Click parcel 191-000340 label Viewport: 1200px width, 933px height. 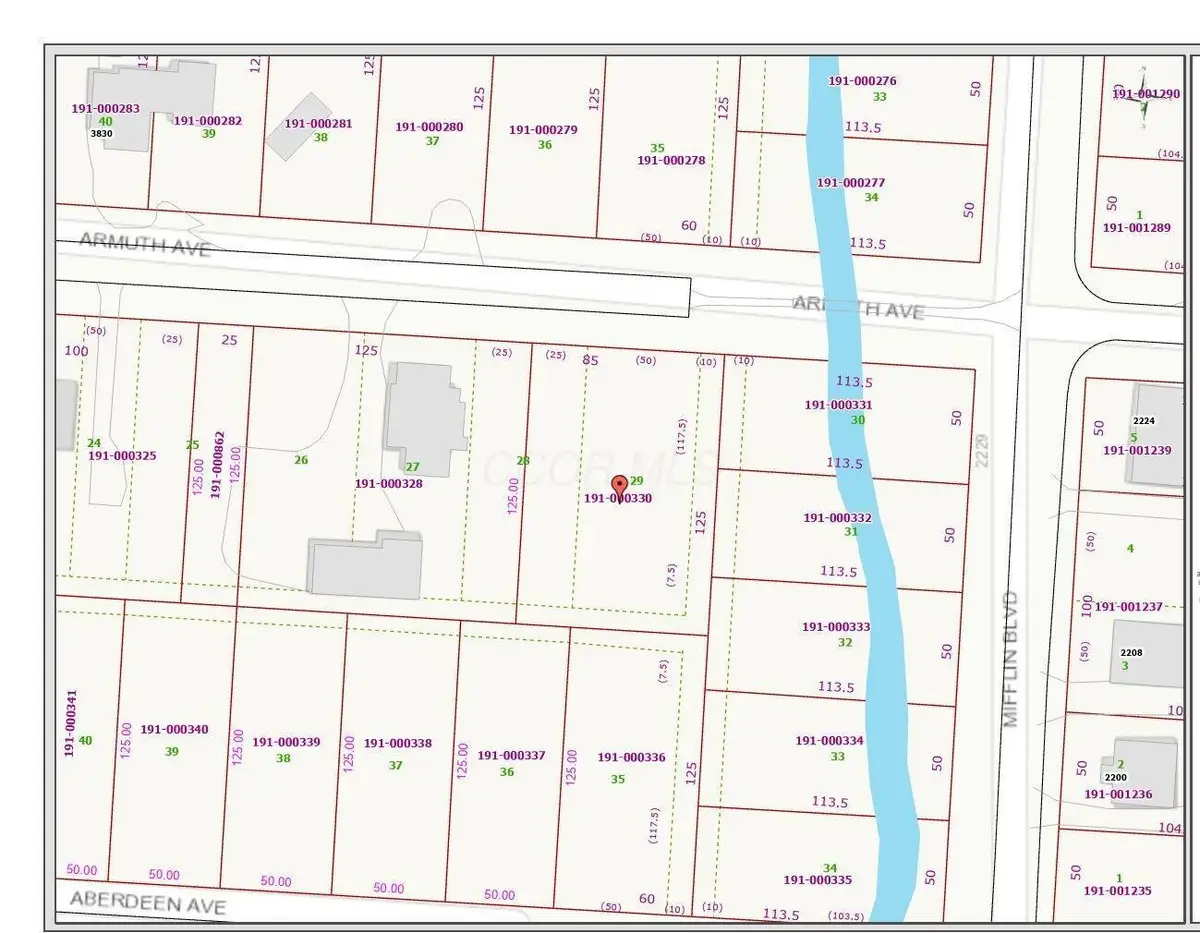coord(175,730)
